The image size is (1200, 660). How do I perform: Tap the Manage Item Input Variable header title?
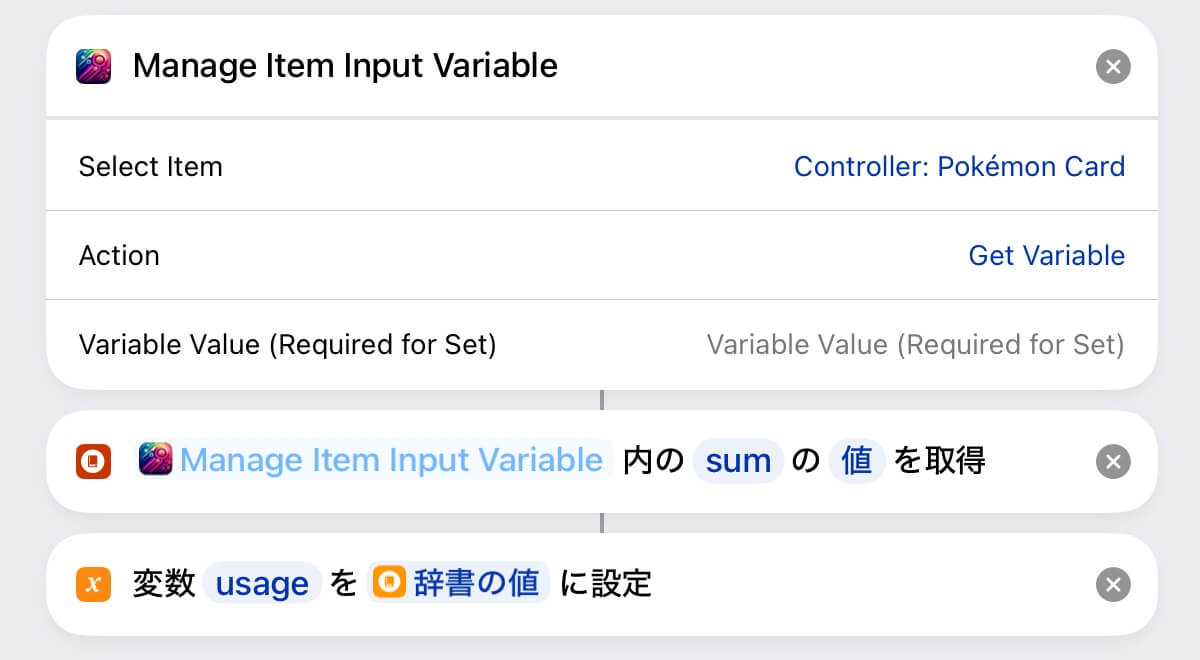tap(345, 66)
